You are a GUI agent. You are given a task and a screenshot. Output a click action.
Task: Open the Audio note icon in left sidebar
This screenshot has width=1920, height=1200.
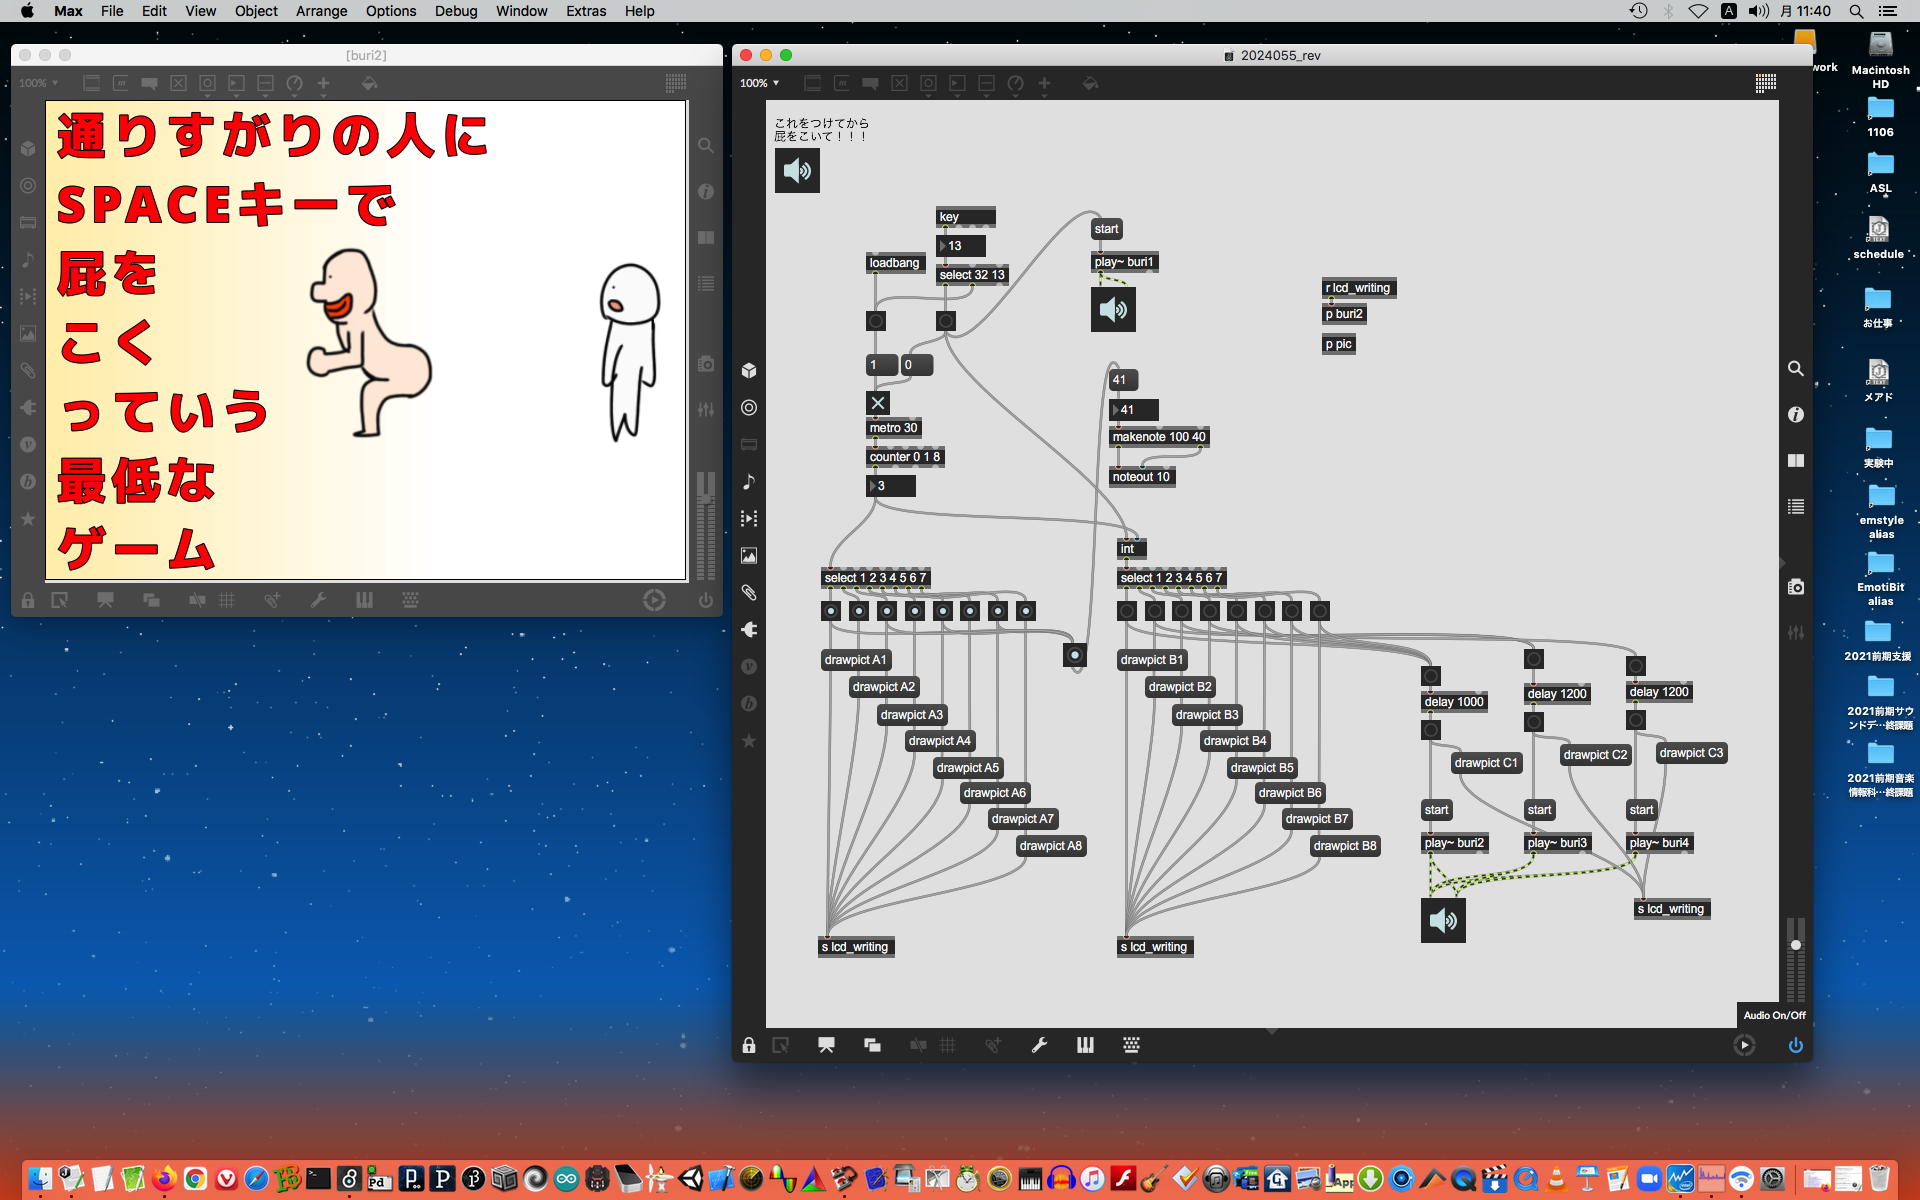(749, 482)
